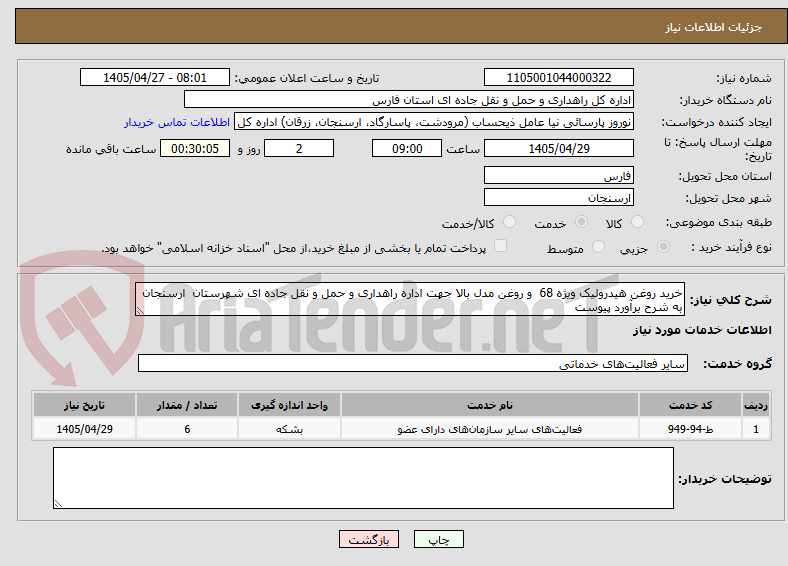Viewport: 788px width, 566px height.
Task: Click the بشکه unit cell
Action: [289, 429]
